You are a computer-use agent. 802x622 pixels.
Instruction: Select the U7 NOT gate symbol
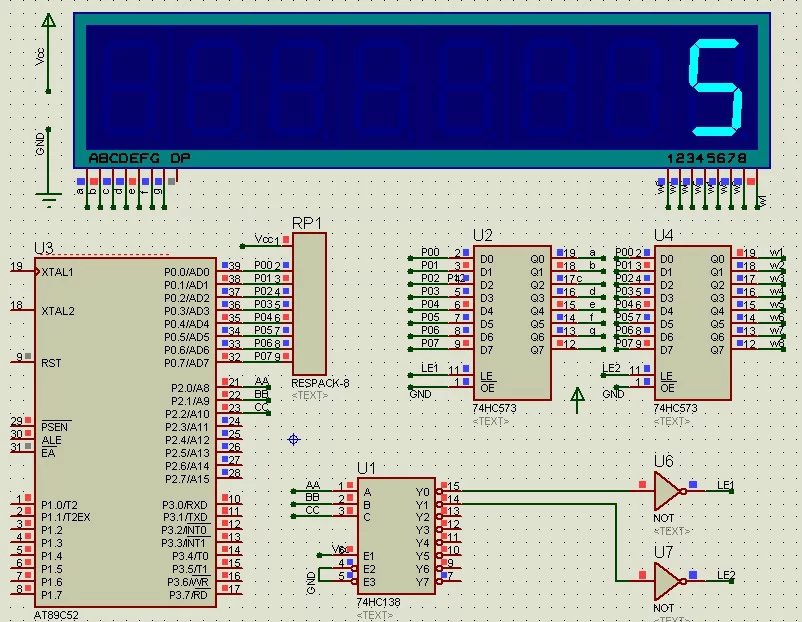point(669,582)
